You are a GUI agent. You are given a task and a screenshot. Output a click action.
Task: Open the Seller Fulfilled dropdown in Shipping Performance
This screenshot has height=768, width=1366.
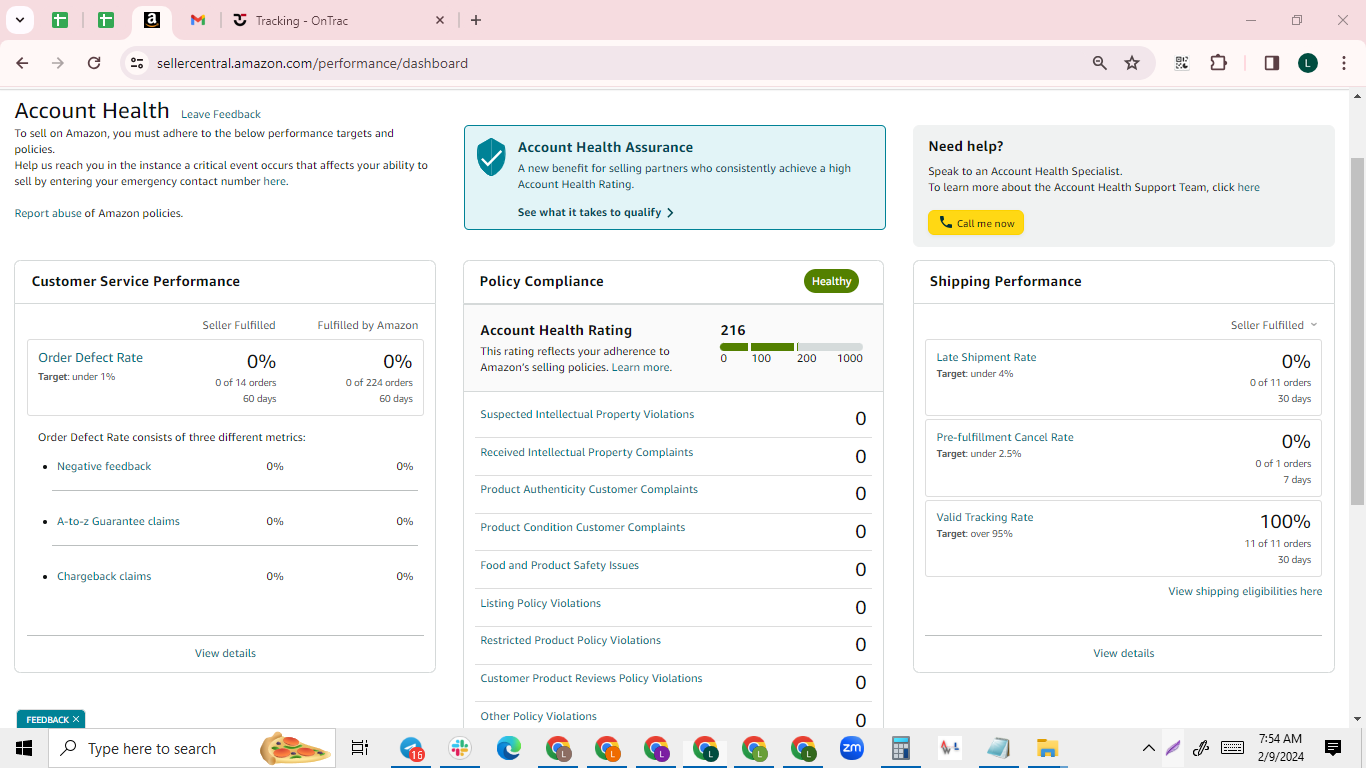(x=1274, y=325)
